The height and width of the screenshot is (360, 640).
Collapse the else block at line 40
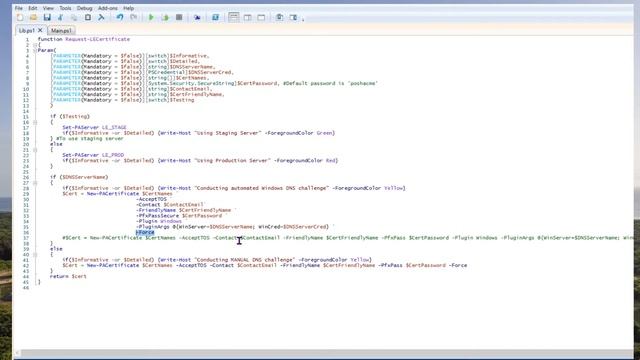35,254
